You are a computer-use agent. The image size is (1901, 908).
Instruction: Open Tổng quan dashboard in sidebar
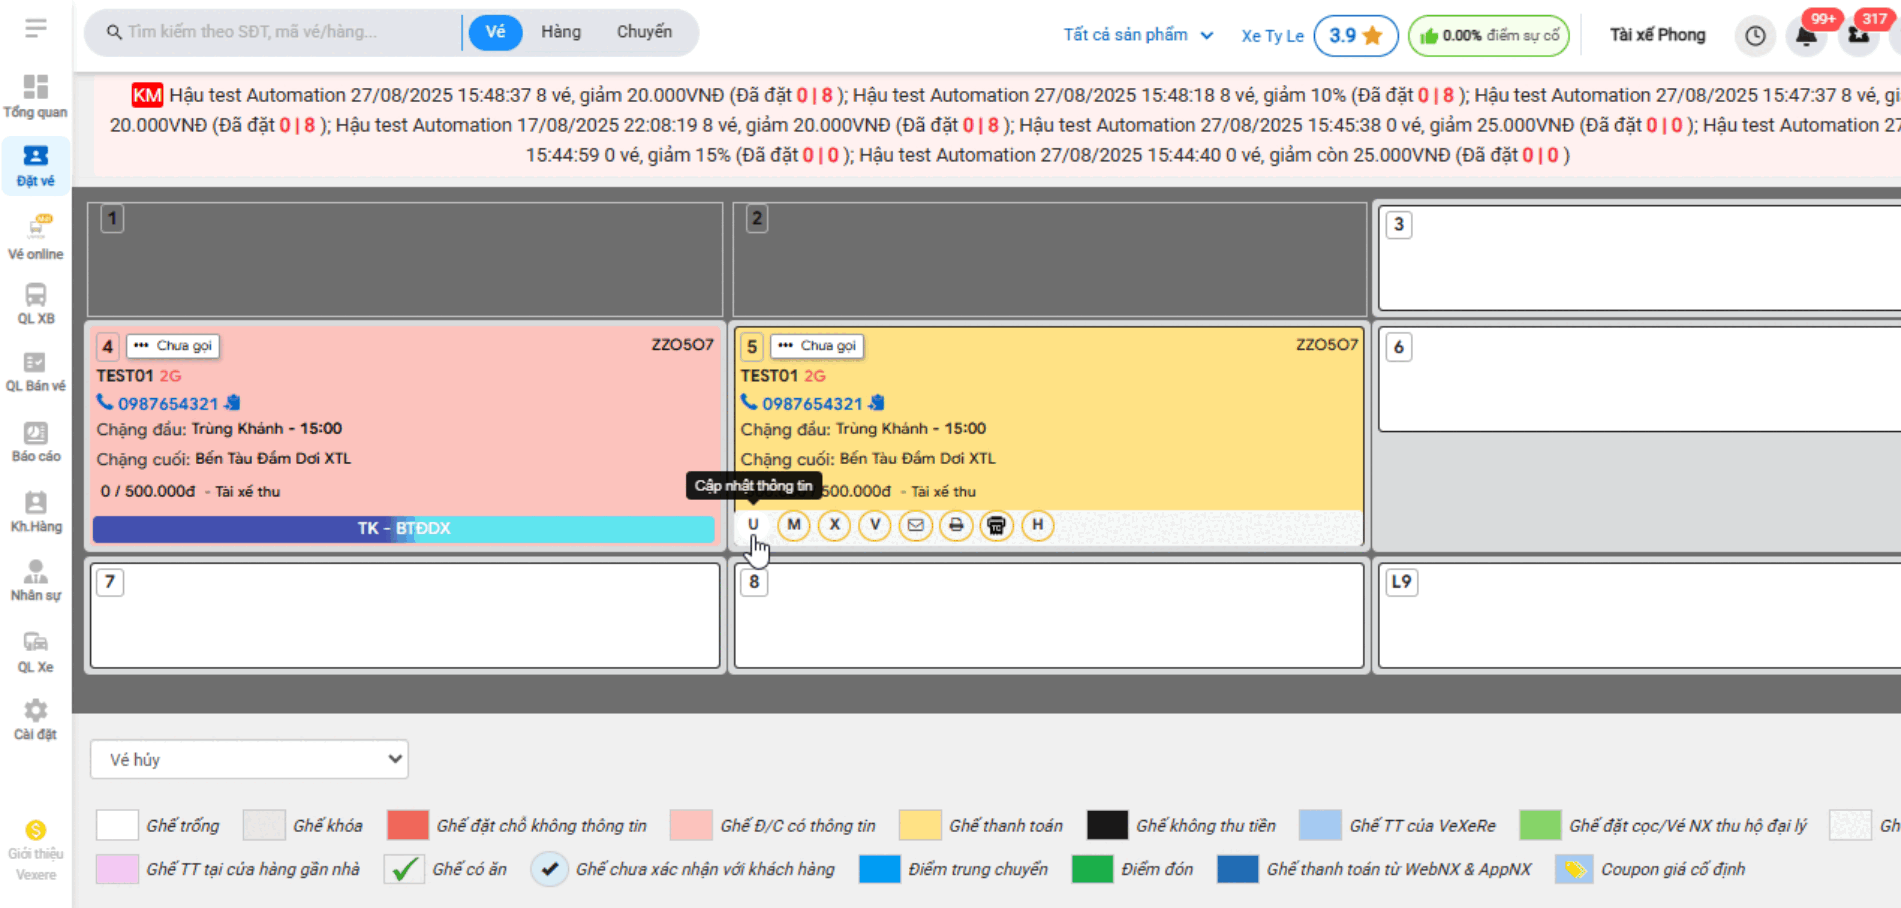36,96
